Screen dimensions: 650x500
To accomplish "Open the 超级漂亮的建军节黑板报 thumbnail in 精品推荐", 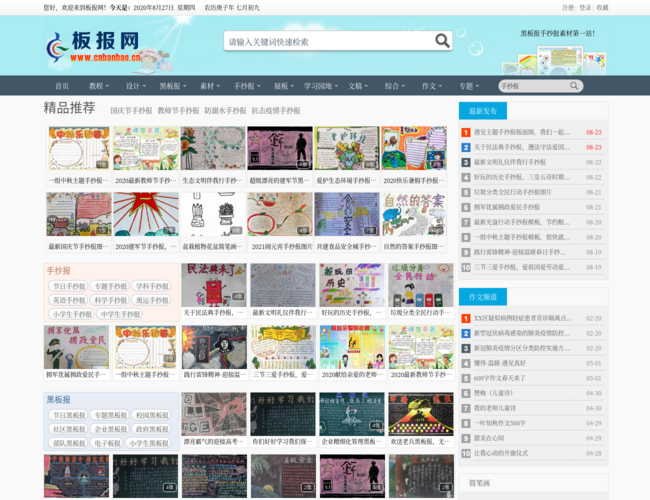I will (x=280, y=148).
